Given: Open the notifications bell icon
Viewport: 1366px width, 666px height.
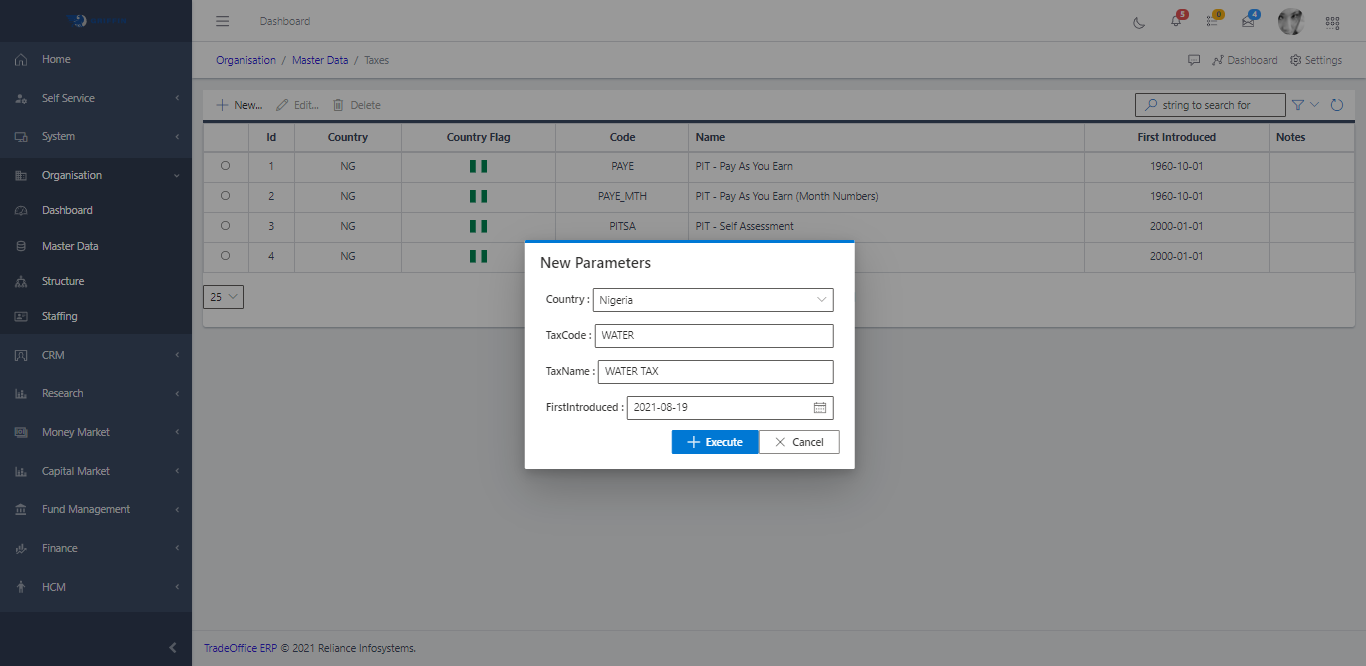Looking at the screenshot, I should pos(1176,22).
